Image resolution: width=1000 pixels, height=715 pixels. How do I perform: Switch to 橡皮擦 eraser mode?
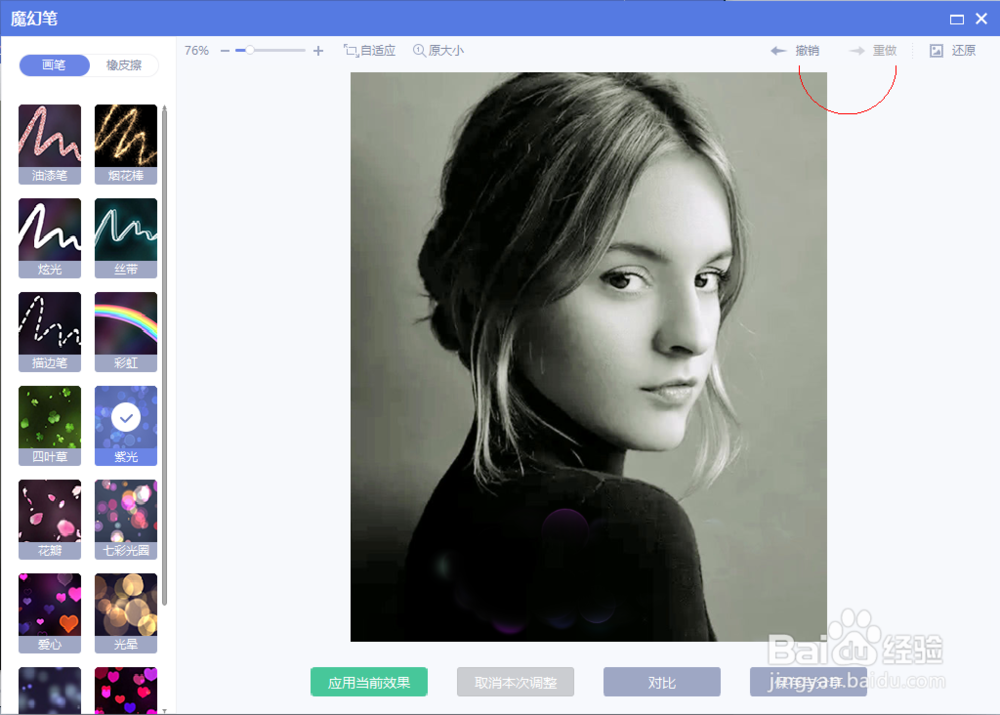coord(124,65)
